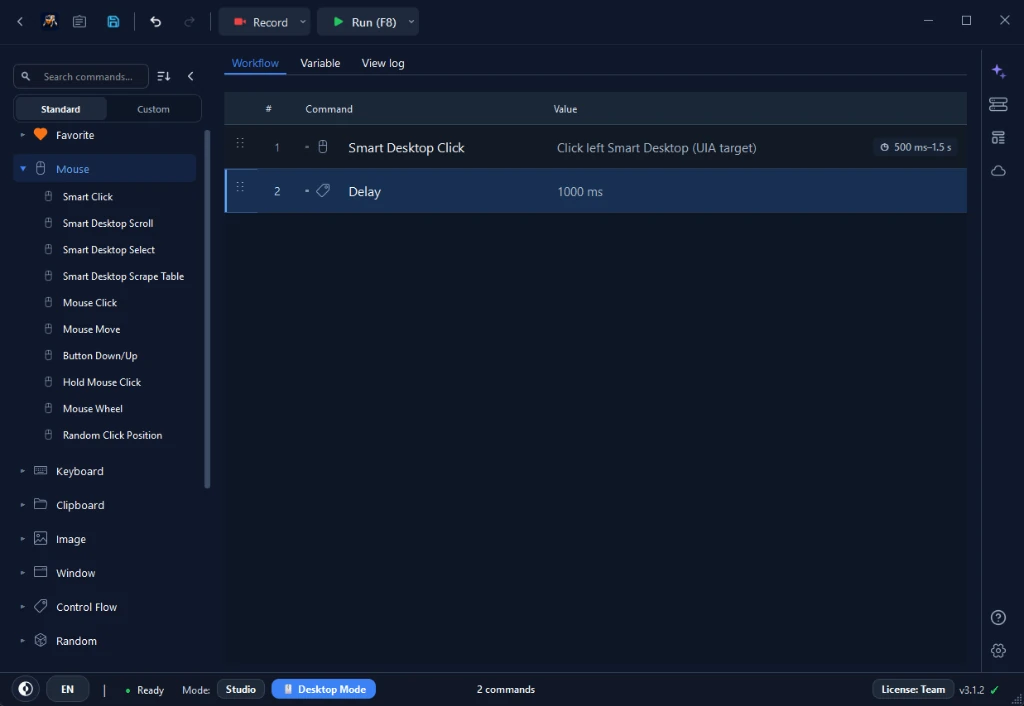Select the Random Click Position command
This screenshot has height=706, width=1024.
tap(112, 435)
